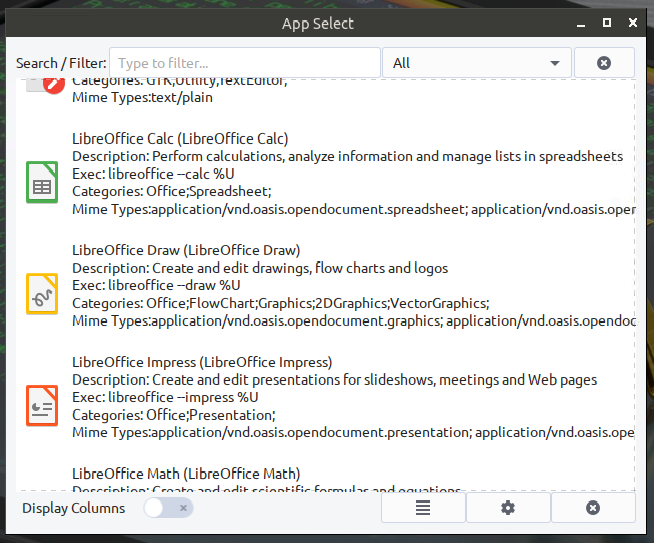Click Exec: libreoffice --calc %U line

click(x=153, y=173)
